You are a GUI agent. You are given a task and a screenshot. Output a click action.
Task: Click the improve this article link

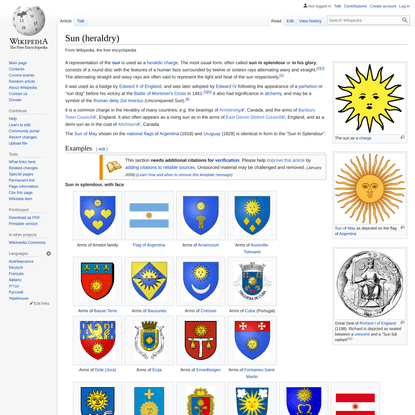286,160
